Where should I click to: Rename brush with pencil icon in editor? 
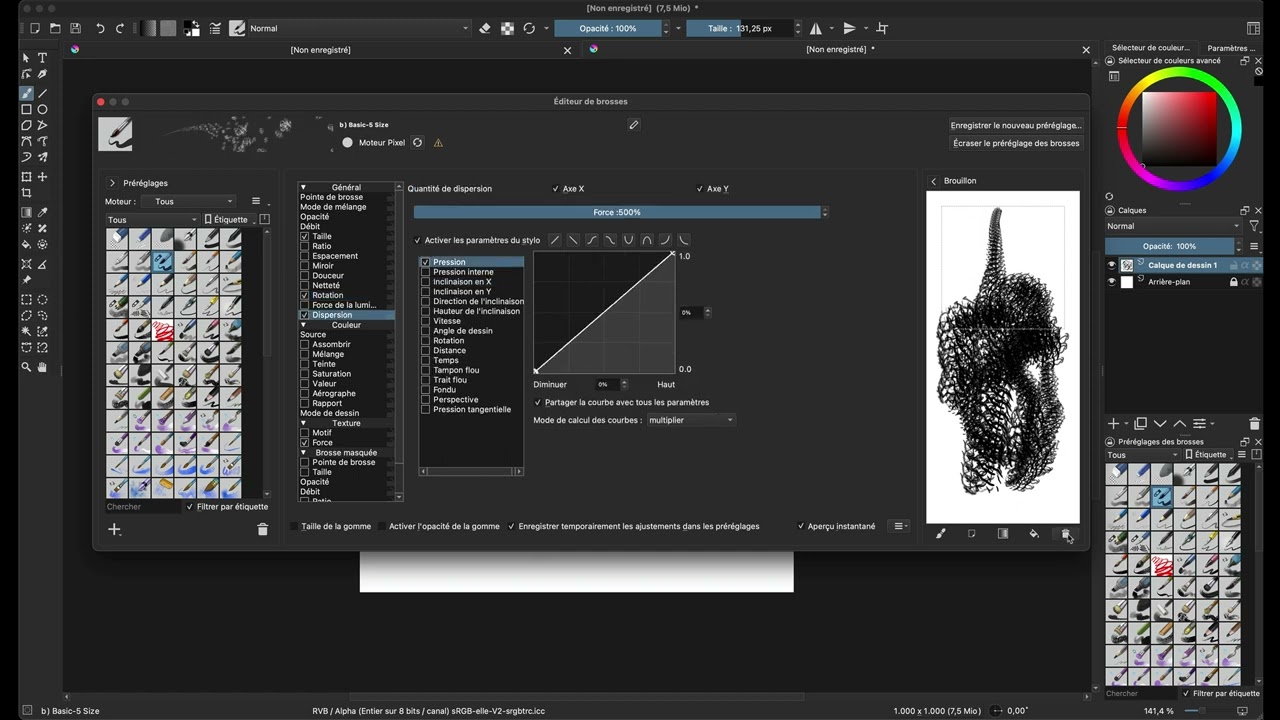[633, 125]
